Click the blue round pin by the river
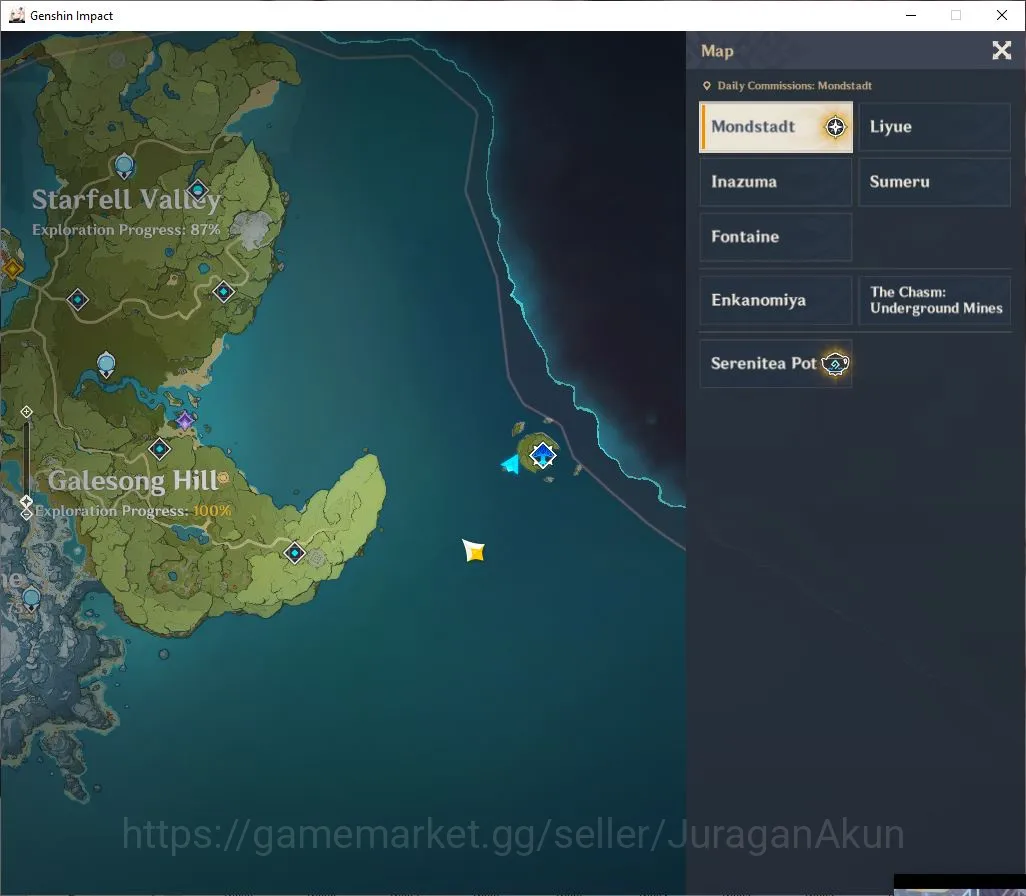This screenshot has width=1026, height=896. pyautogui.click(x=106, y=365)
